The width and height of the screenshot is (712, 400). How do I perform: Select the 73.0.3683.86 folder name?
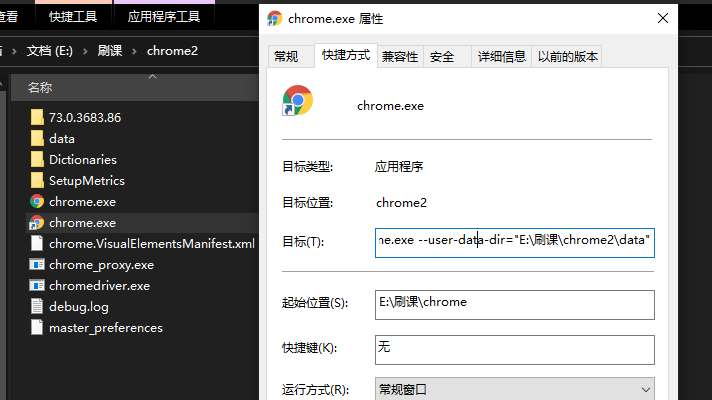point(85,118)
